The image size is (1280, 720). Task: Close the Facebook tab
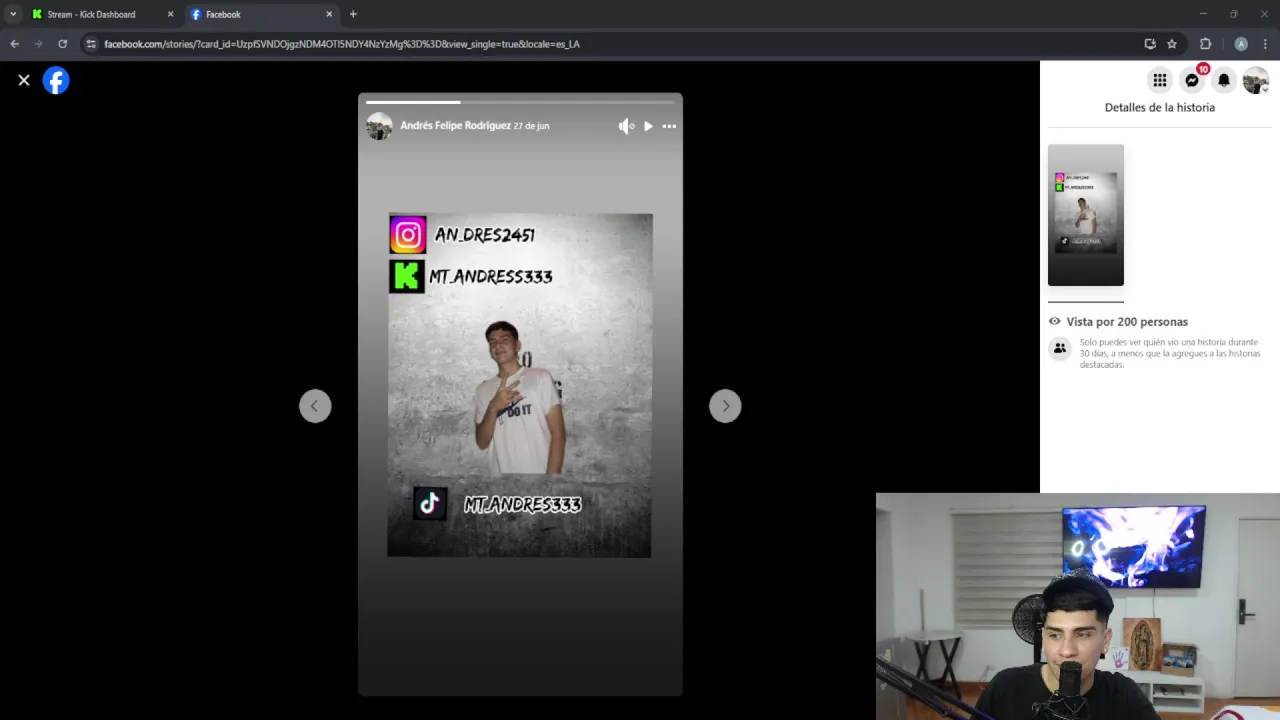(329, 14)
